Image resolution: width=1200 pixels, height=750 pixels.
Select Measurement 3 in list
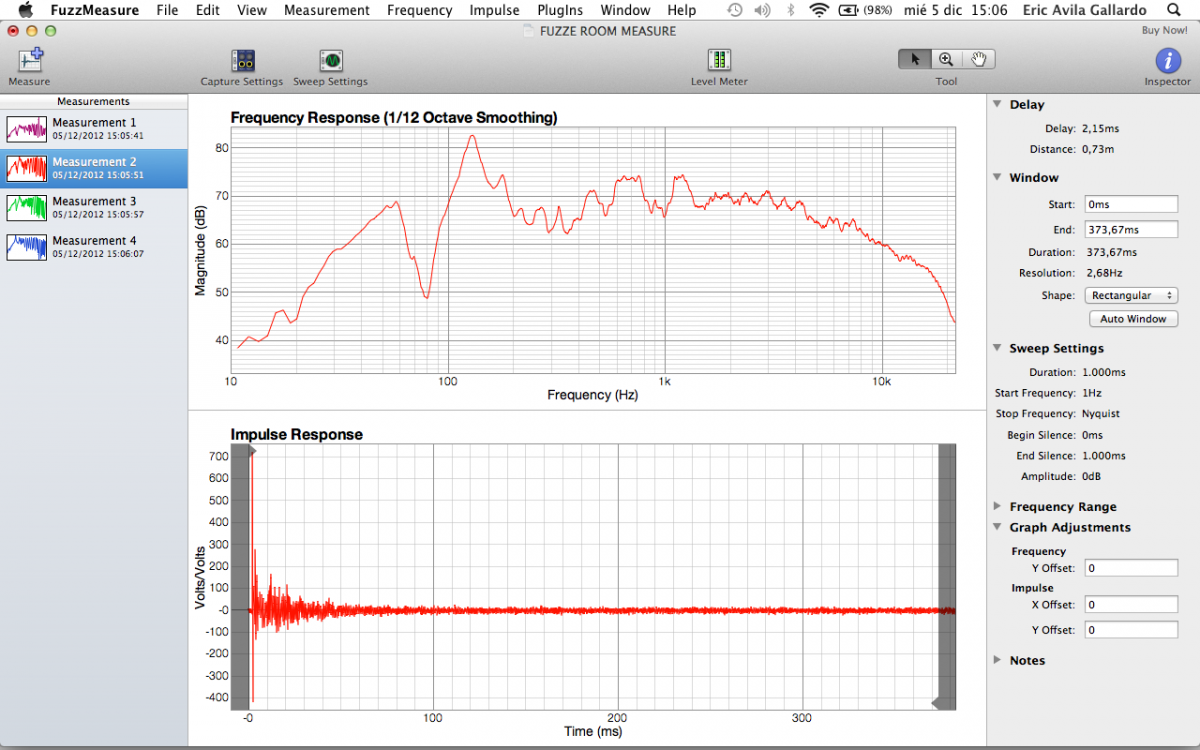[94, 208]
